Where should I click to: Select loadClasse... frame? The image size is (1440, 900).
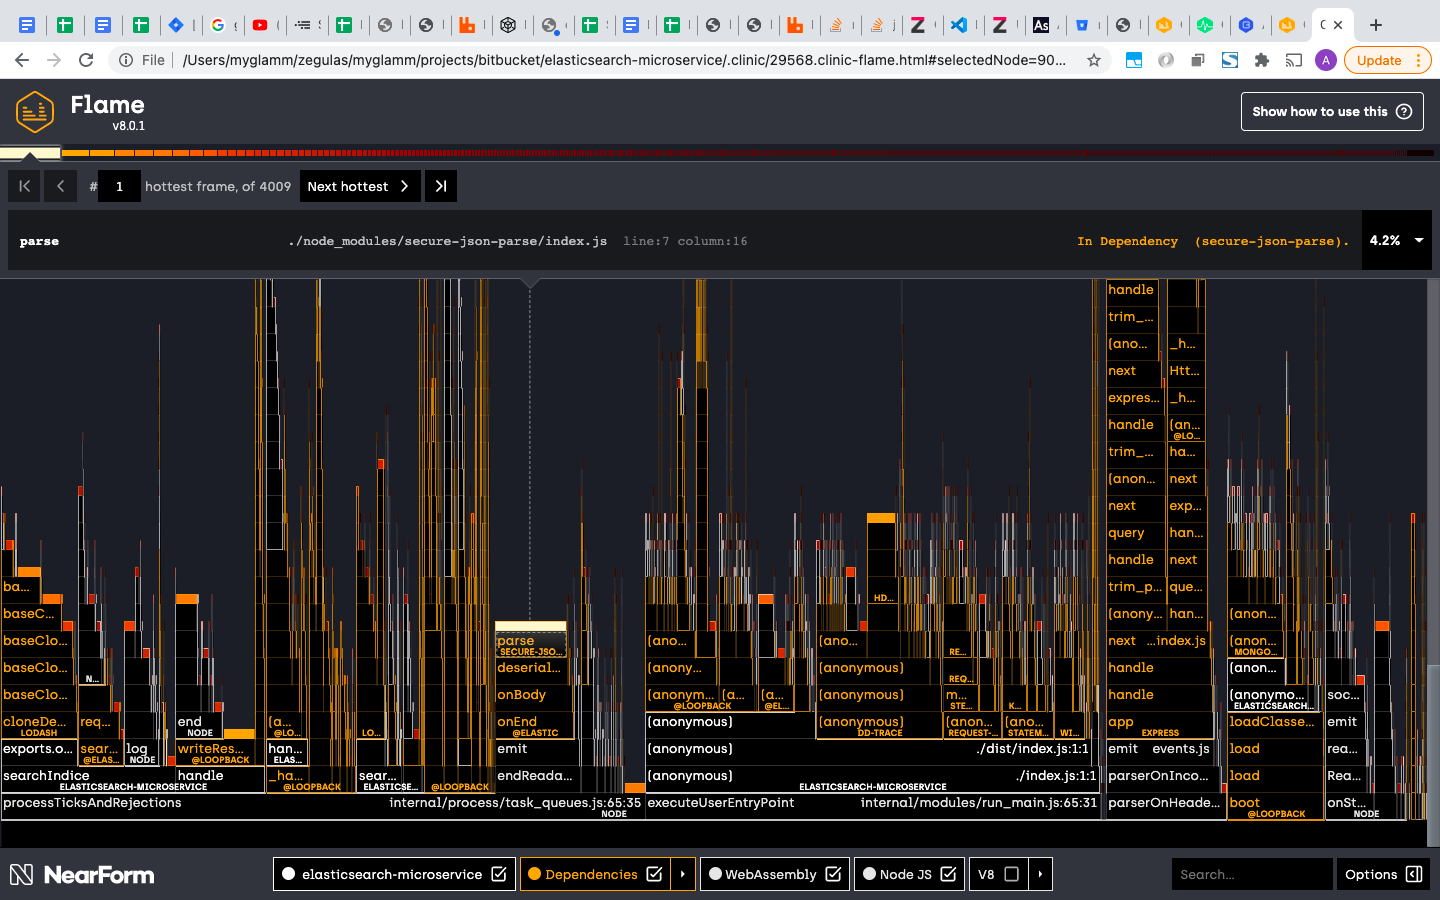(1275, 722)
